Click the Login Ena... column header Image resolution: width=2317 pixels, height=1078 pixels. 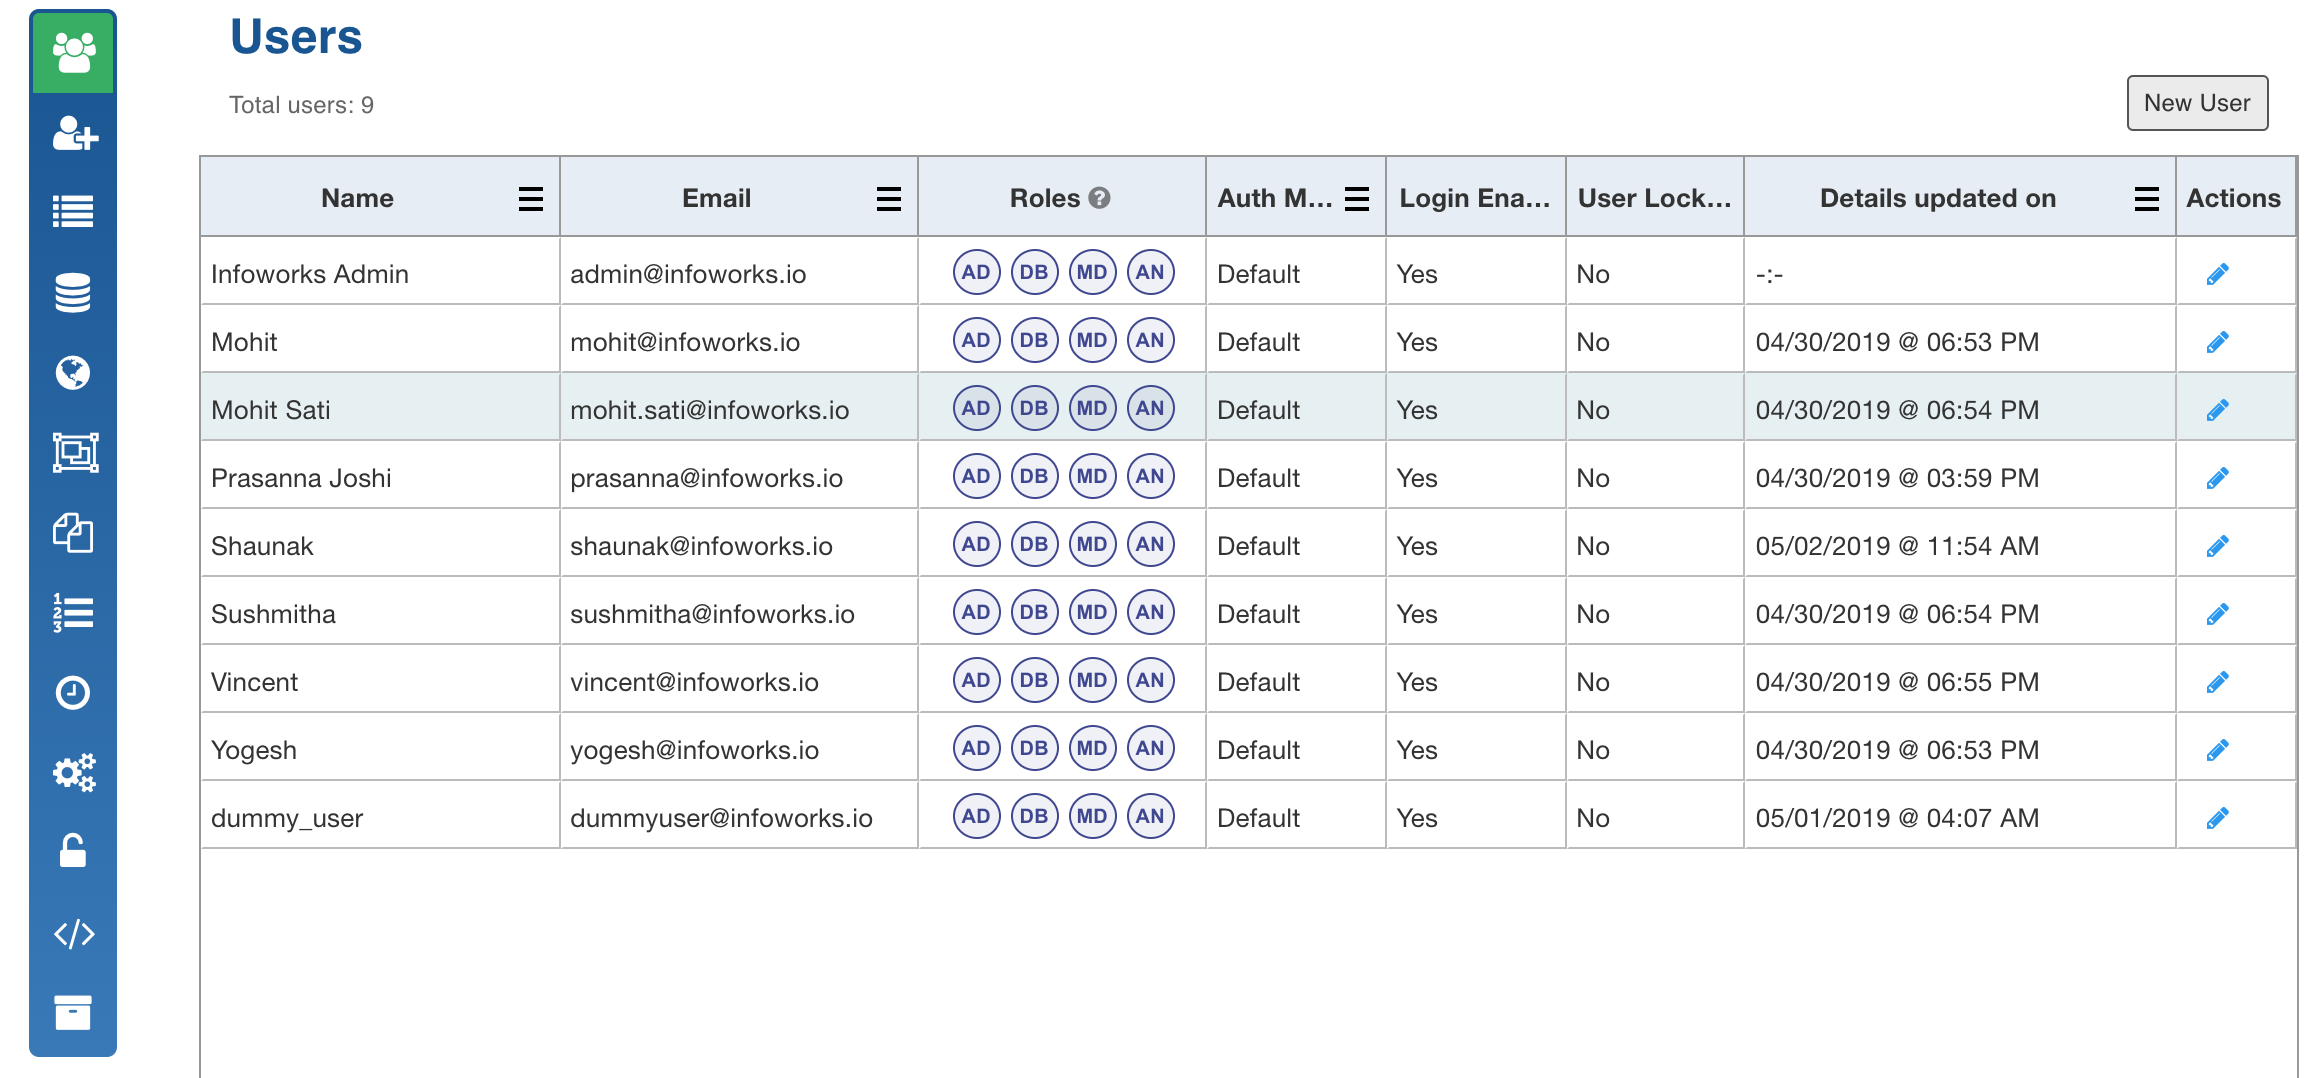tap(1475, 198)
